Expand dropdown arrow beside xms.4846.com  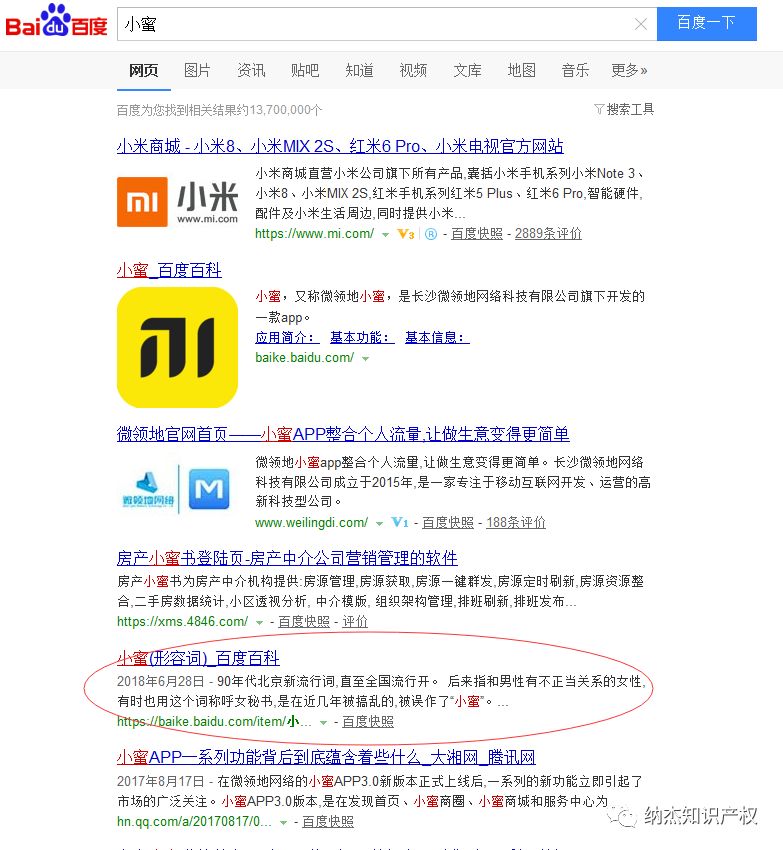pos(259,623)
